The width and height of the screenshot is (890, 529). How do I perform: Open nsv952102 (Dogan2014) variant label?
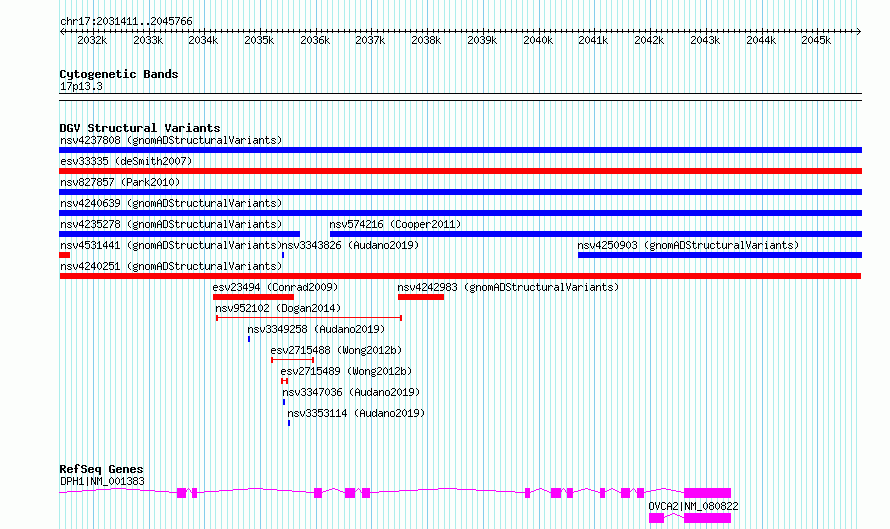tap(278, 308)
